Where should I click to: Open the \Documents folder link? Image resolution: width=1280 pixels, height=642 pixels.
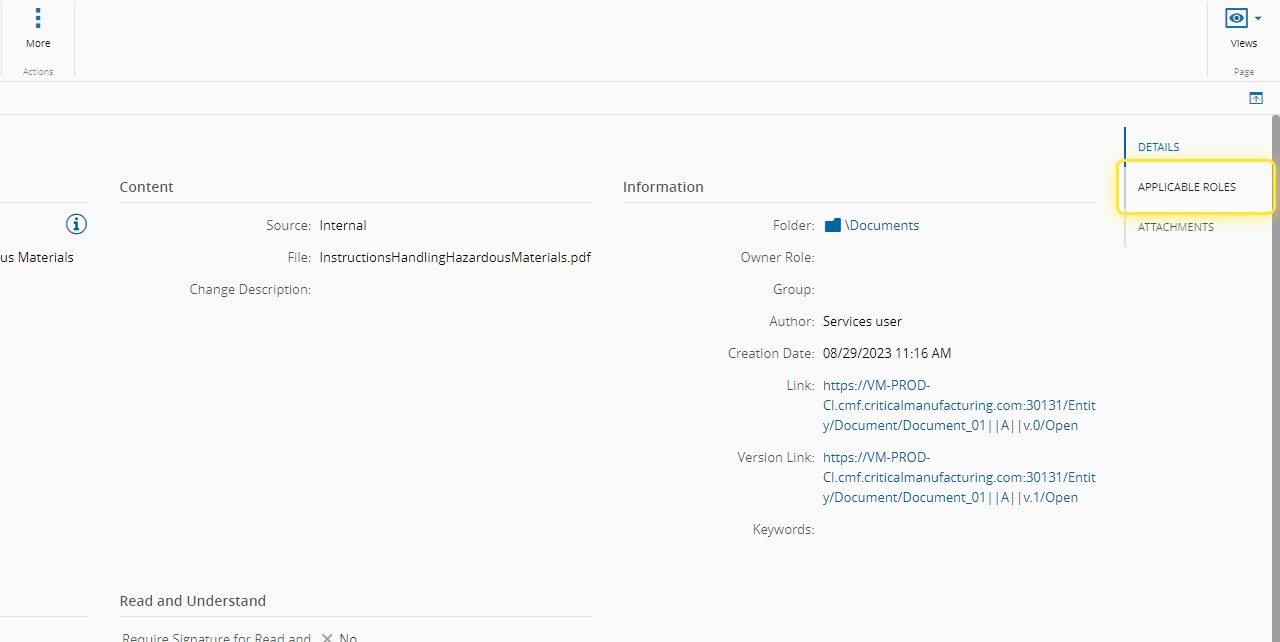[882, 226]
